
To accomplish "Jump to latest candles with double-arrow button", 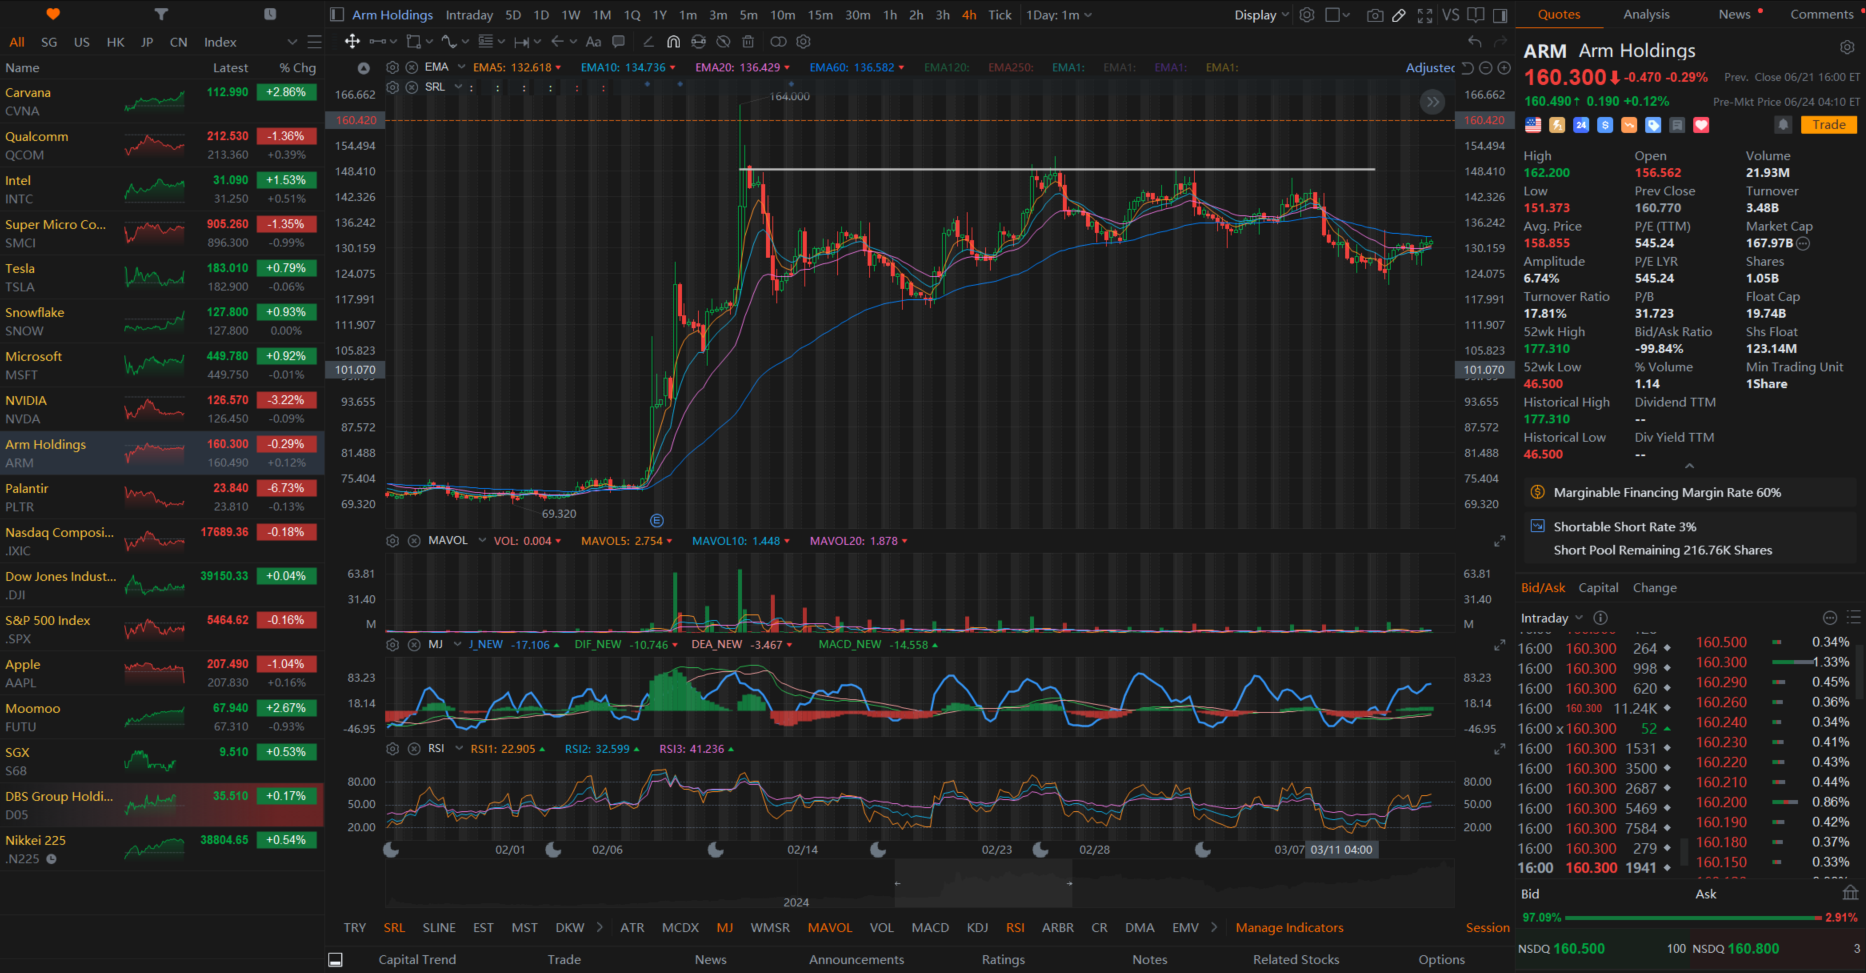I will [x=1433, y=101].
